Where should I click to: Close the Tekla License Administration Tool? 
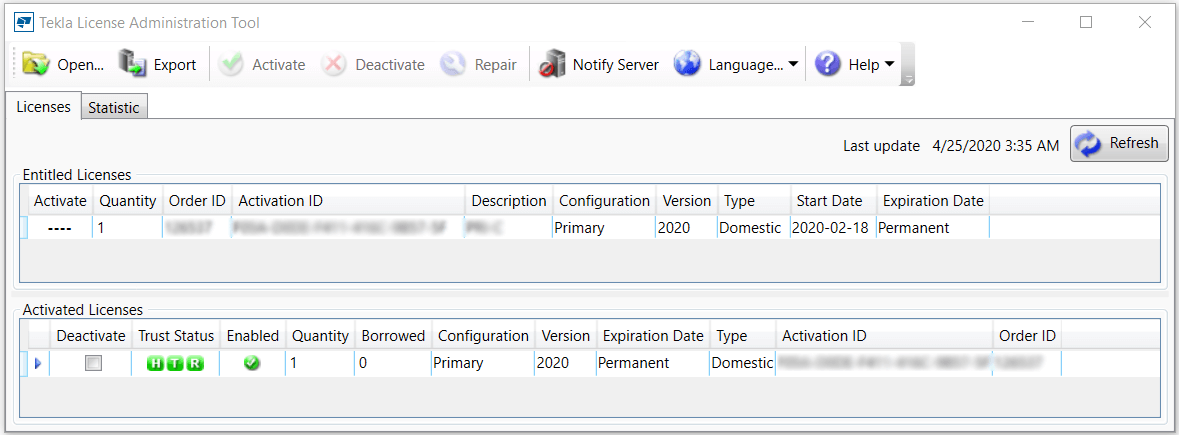click(x=1144, y=23)
